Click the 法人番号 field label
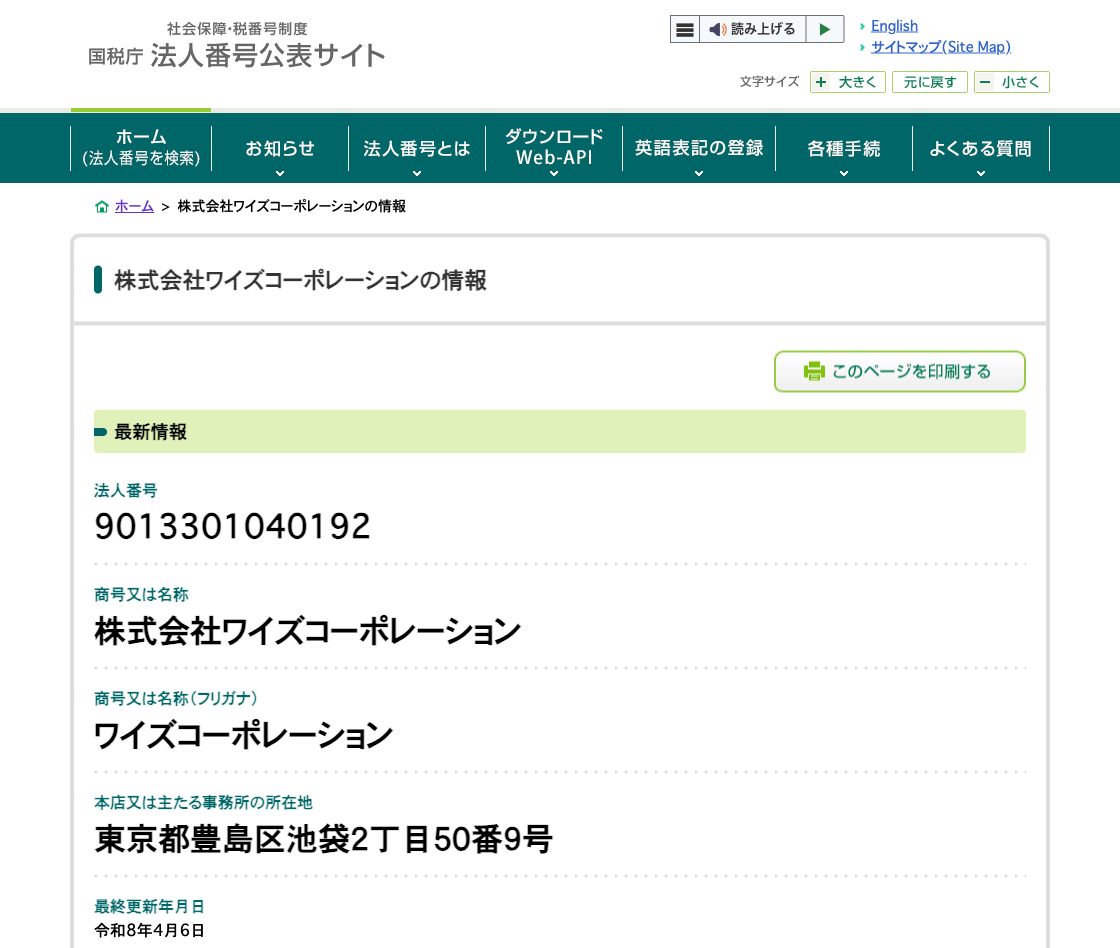Image resolution: width=1120 pixels, height=948 pixels. point(126,491)
